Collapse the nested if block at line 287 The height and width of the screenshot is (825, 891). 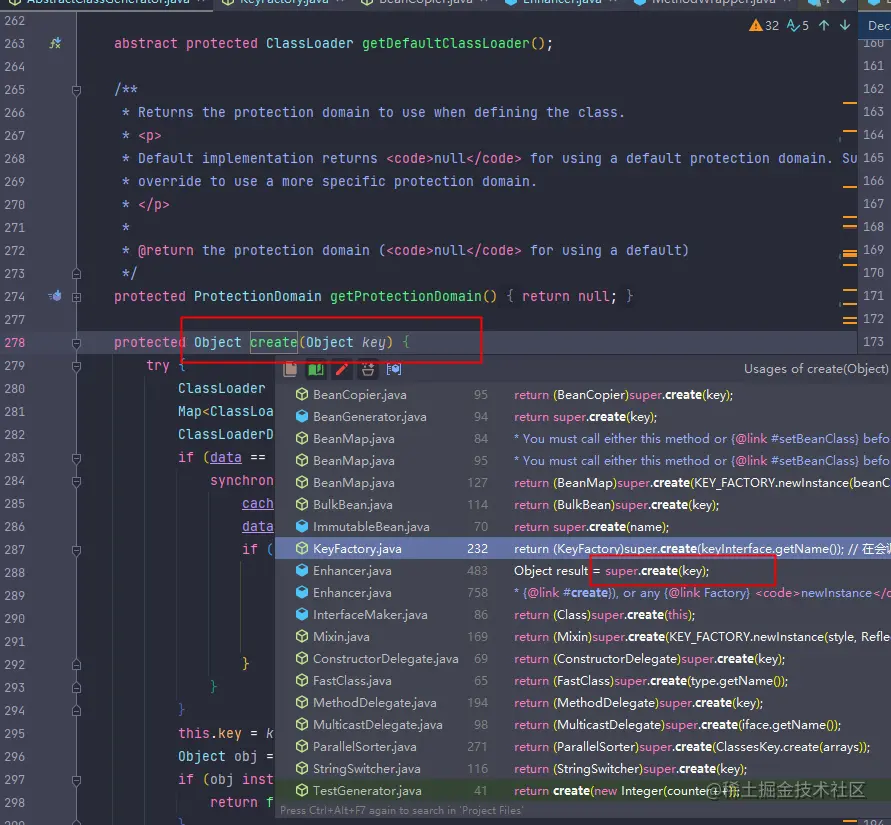coord(77,550)
